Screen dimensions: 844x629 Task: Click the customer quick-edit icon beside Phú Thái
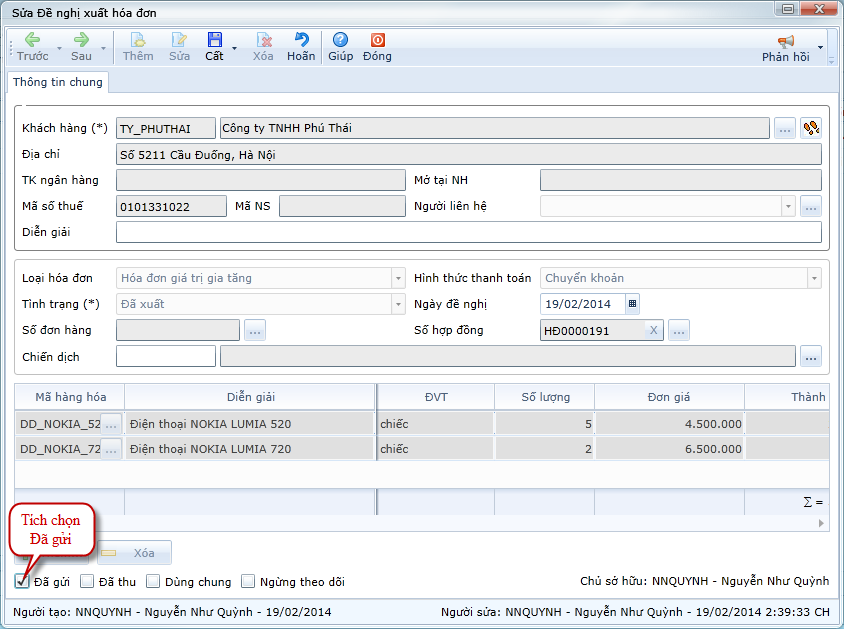[x=811, y=128]
